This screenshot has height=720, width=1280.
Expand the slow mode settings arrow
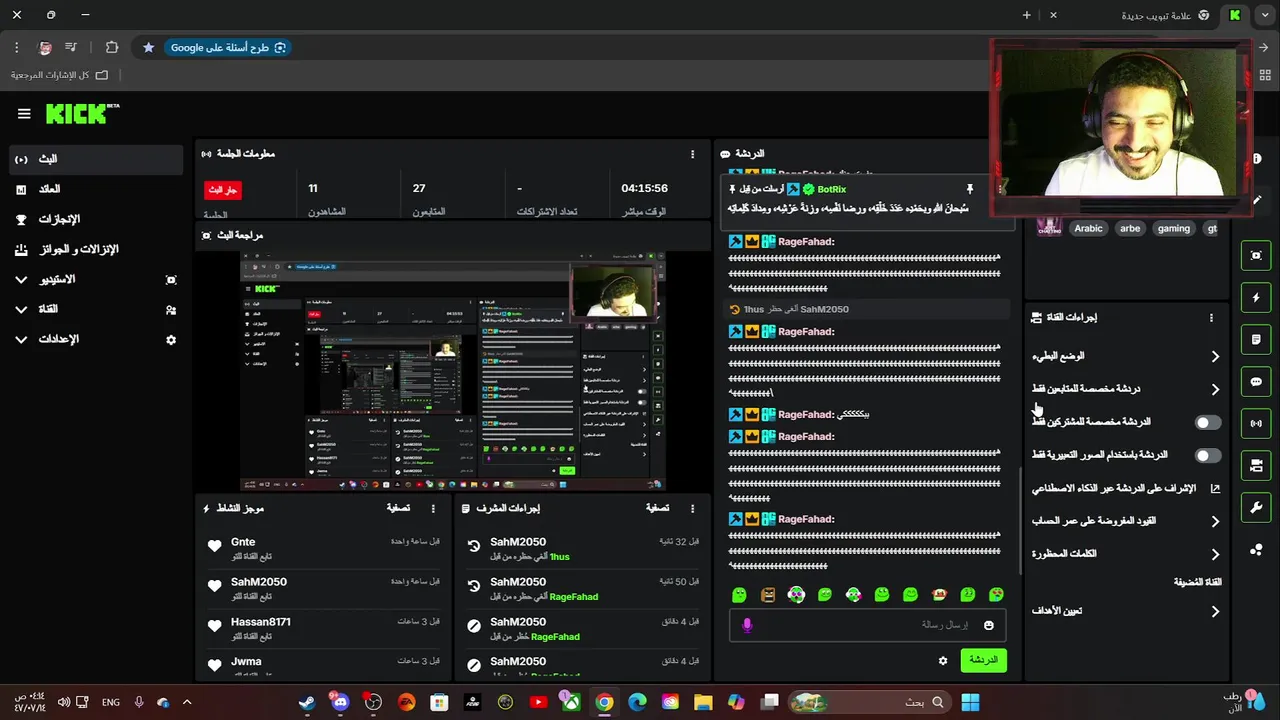(1215, 356)
